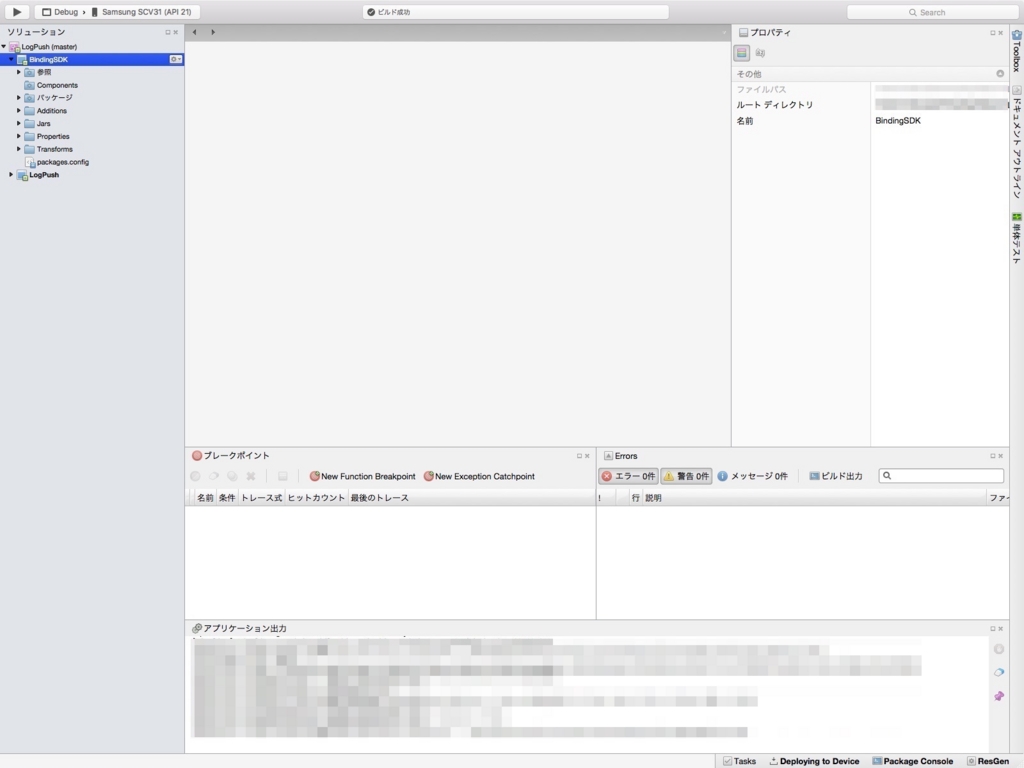Select the Jars folder icon

coord(29,123)
